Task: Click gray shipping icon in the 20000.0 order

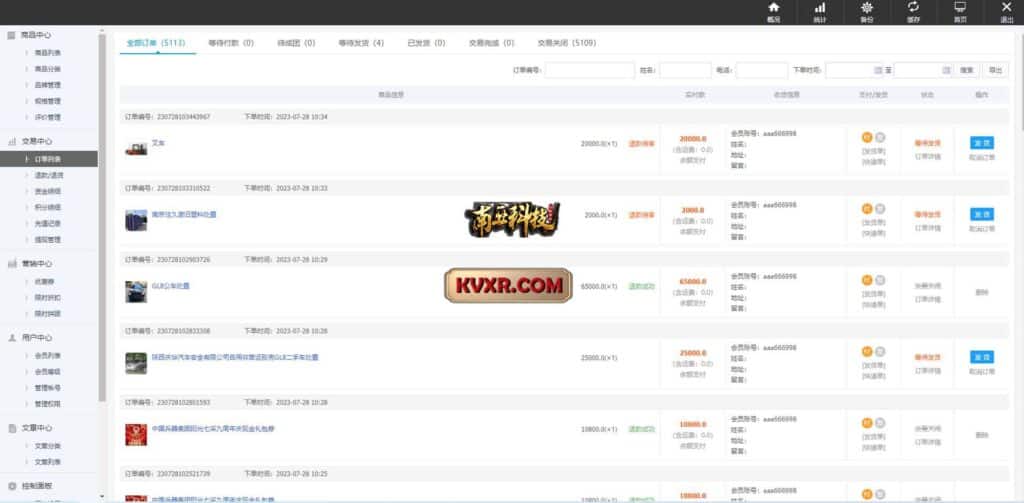Action: coord(880,137)
